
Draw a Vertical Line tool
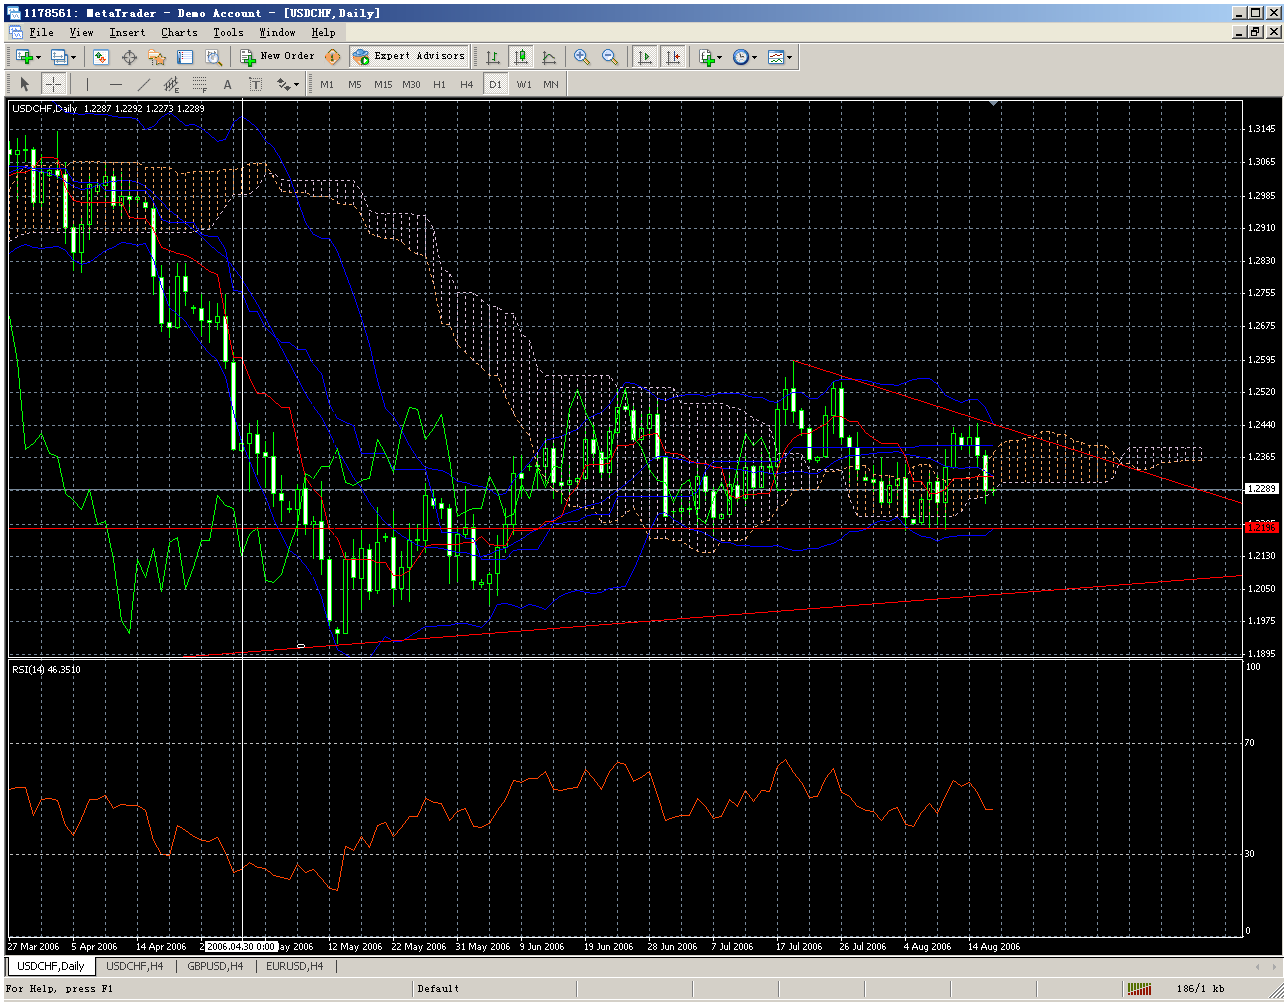tap(88, 85)
